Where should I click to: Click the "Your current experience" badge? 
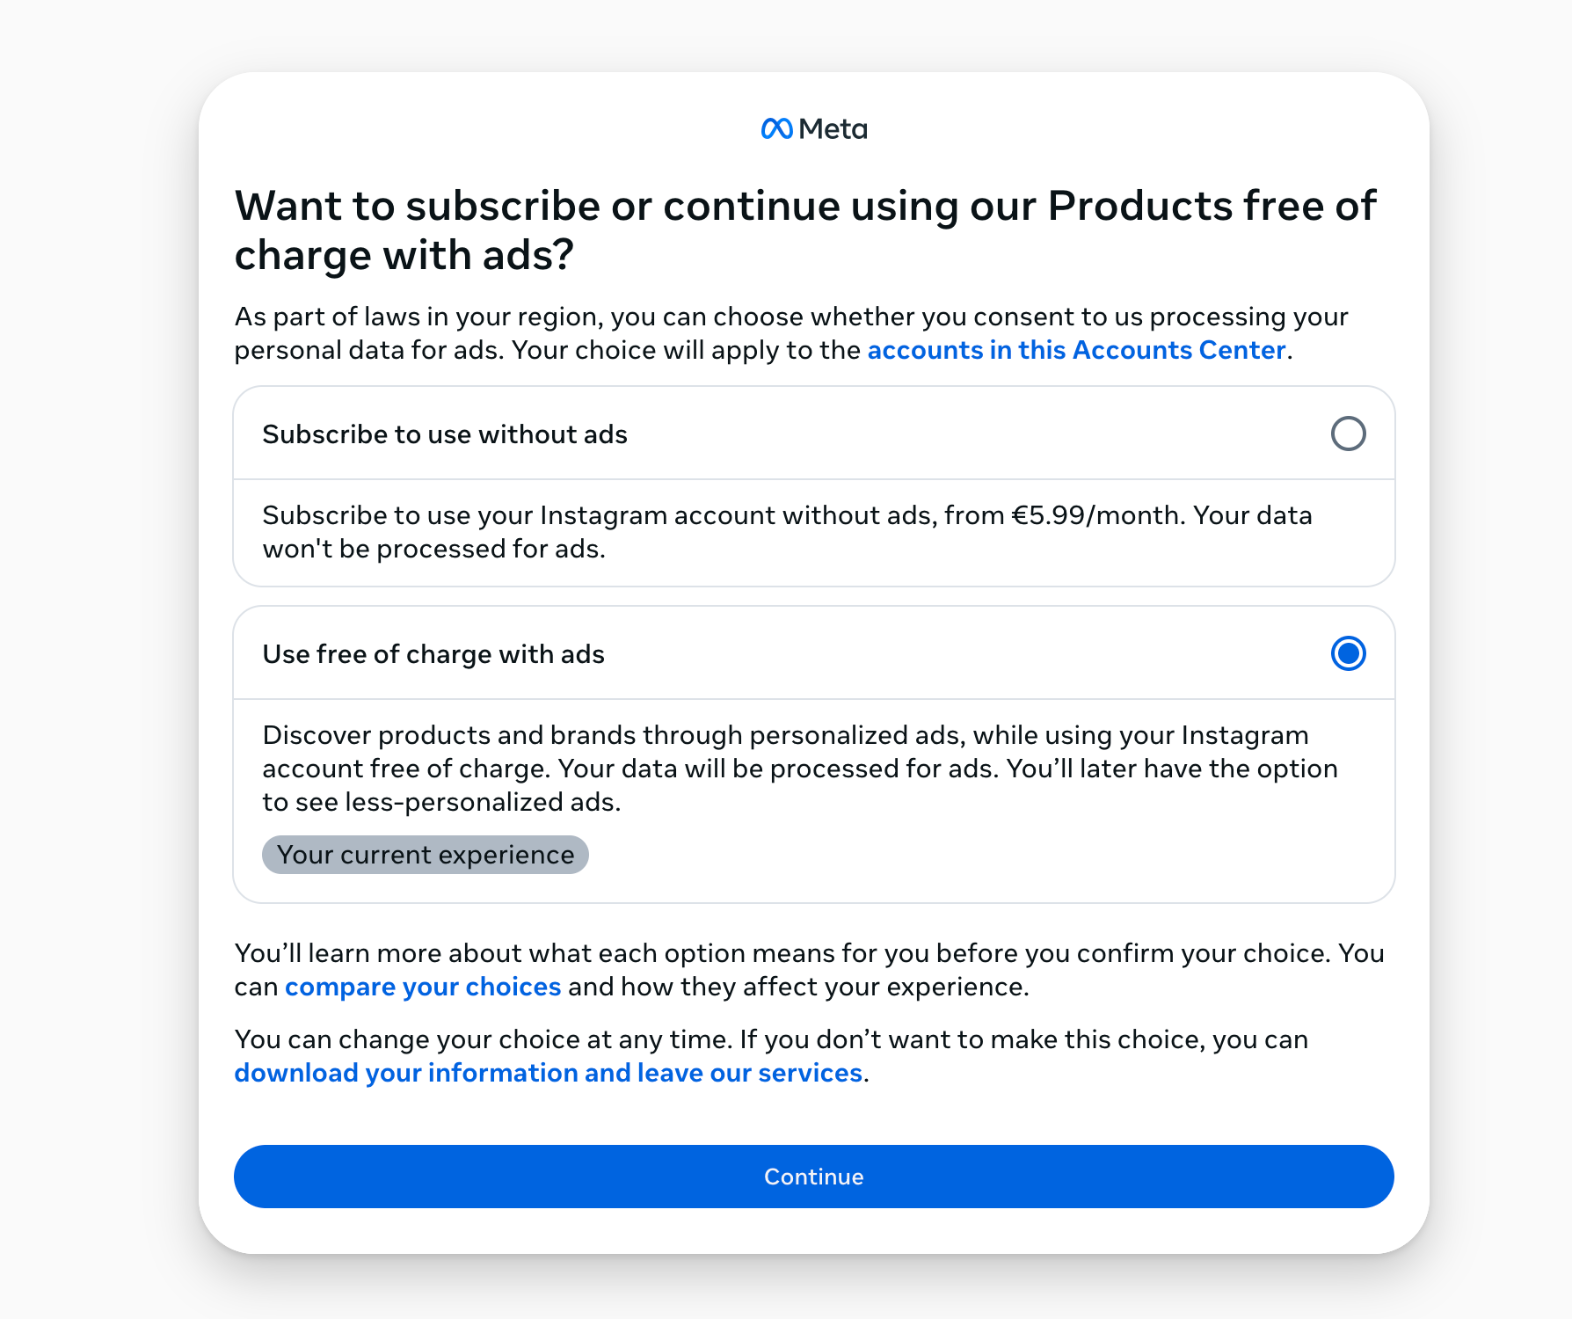click(x=425, y=855)
